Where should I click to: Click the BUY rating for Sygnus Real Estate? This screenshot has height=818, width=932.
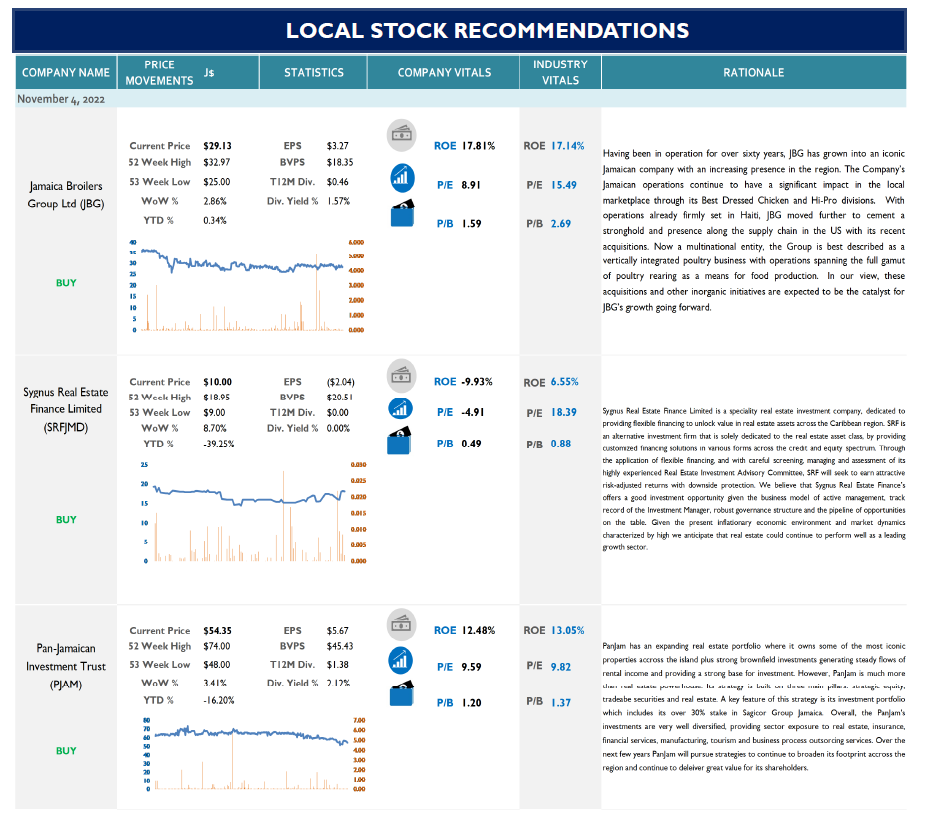pos(66,520)
